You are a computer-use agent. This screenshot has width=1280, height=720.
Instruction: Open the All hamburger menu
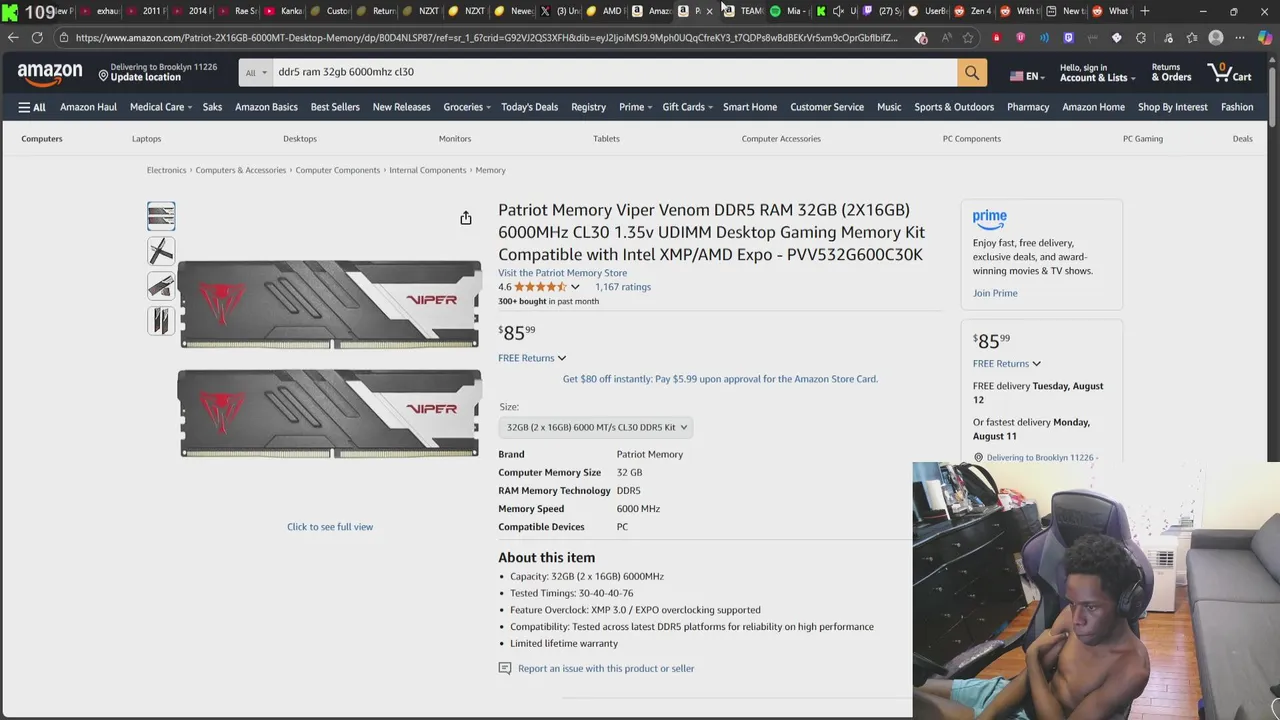coord(32,107)
